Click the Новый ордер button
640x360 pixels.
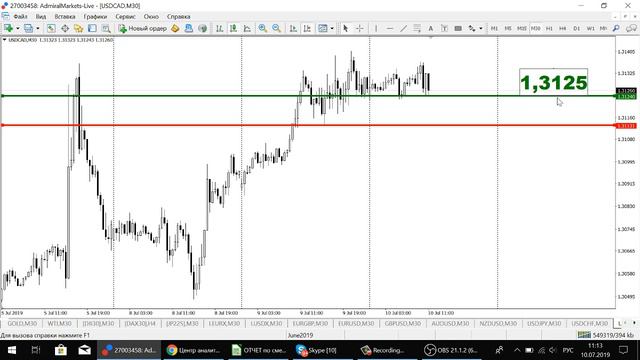click(143, 28)
